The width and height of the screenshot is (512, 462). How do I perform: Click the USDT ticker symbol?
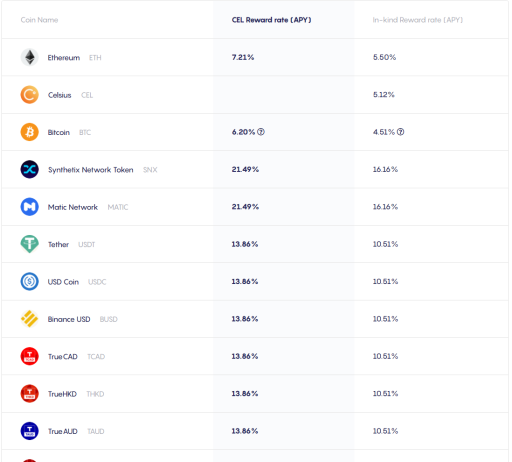[x=87, y=244]
